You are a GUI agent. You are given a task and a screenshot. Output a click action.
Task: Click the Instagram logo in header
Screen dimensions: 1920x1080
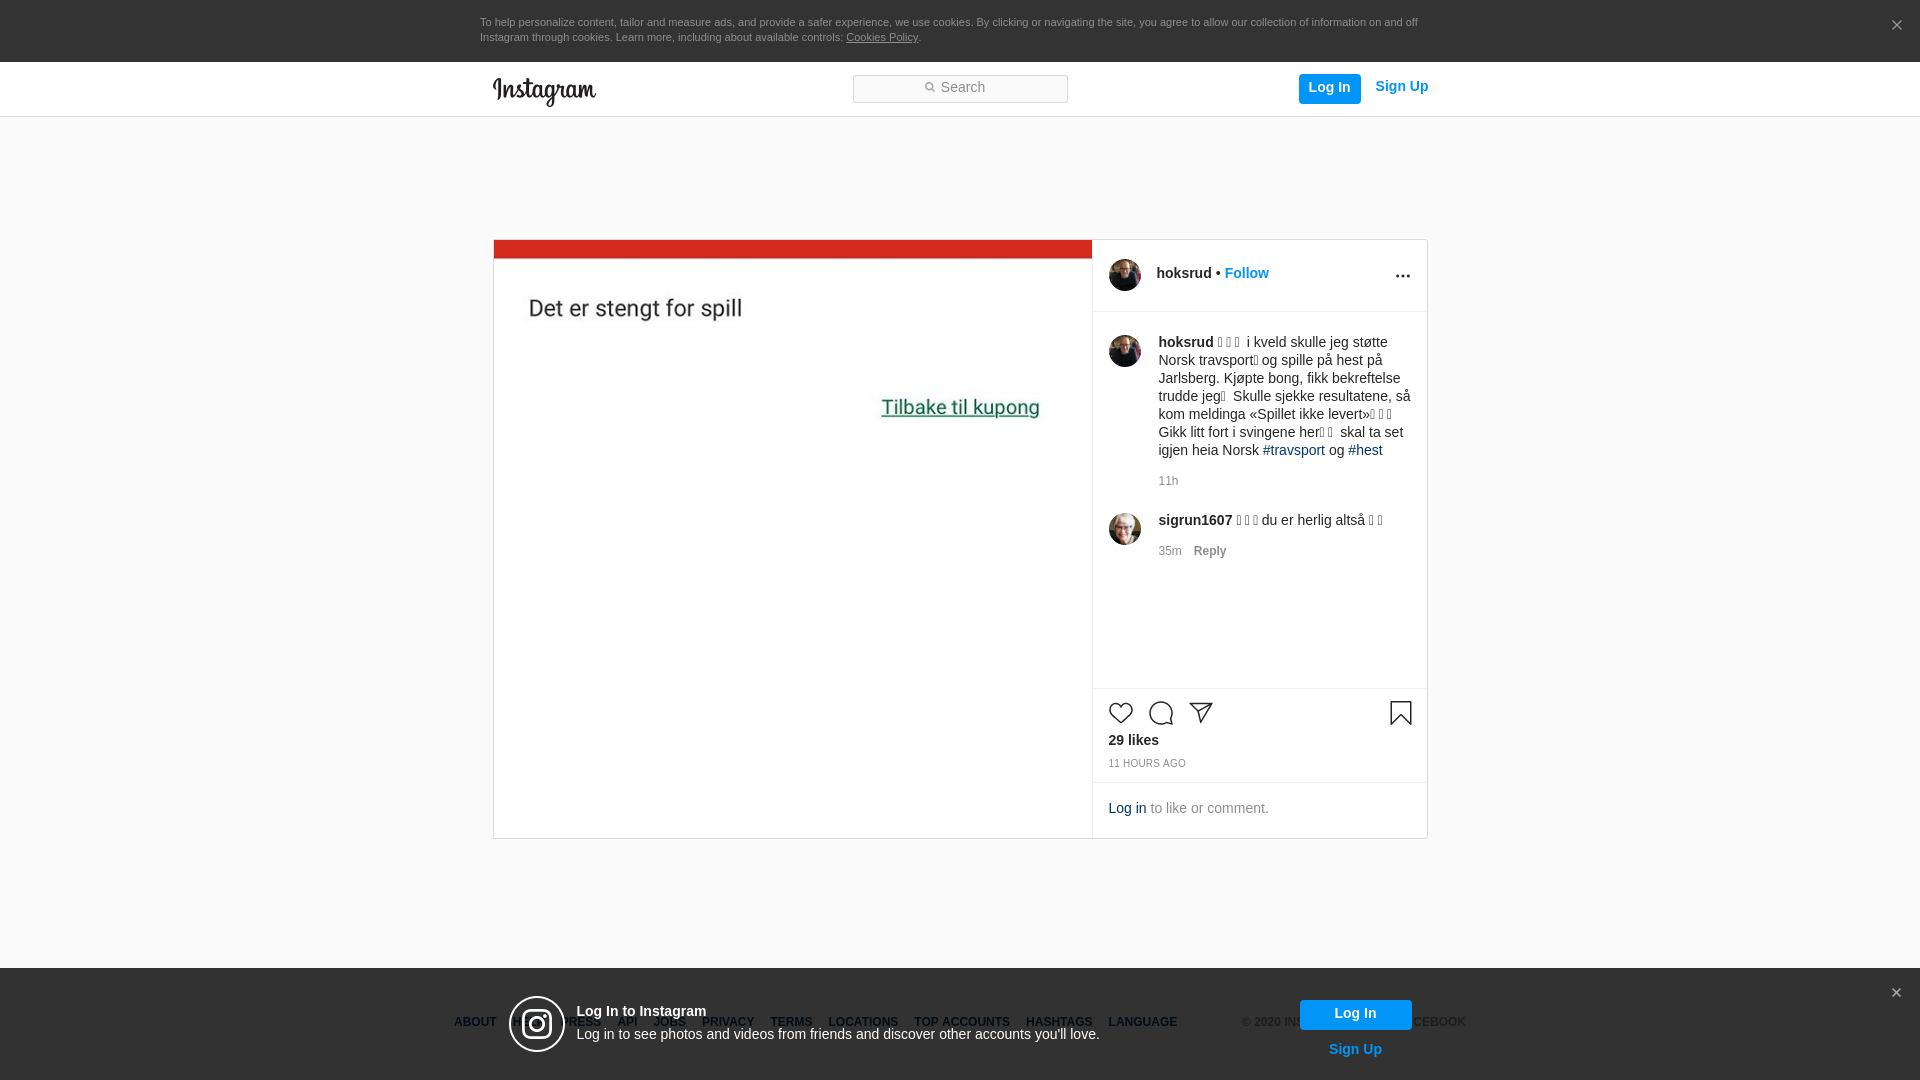544,91
